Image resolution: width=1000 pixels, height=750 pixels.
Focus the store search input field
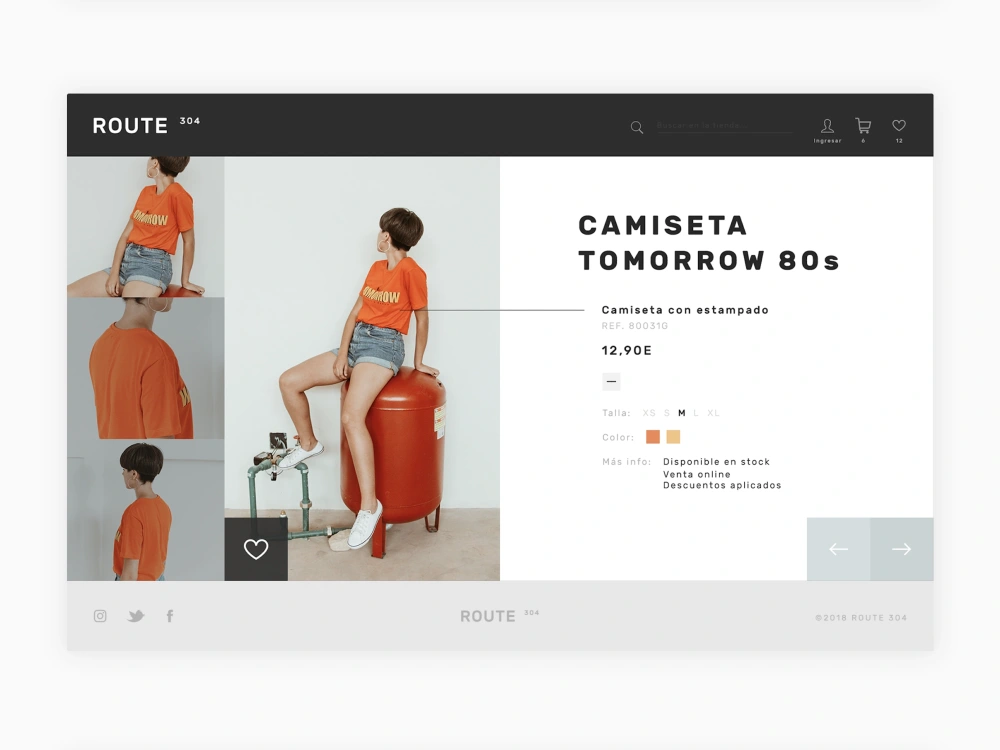[x=725, y=126]
